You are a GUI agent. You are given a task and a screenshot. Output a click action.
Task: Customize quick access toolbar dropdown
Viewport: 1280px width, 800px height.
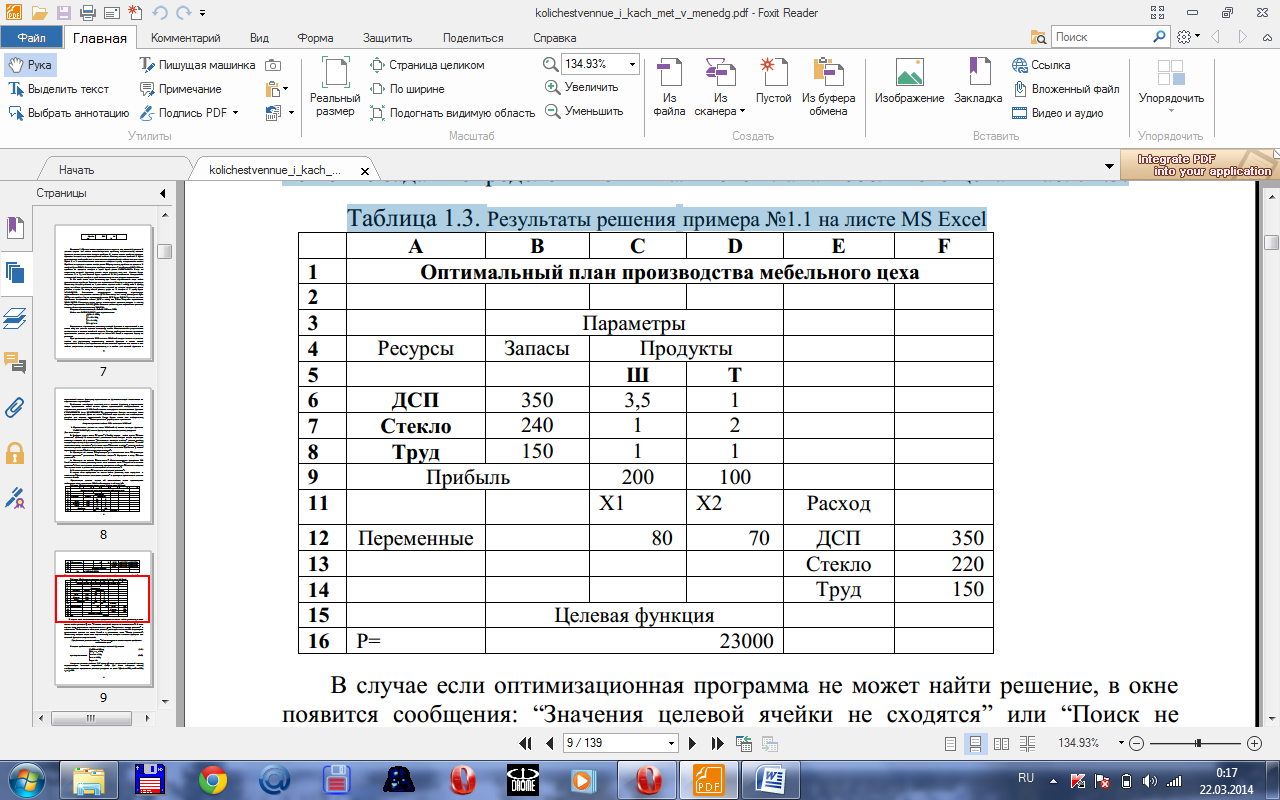click(203, 14)
